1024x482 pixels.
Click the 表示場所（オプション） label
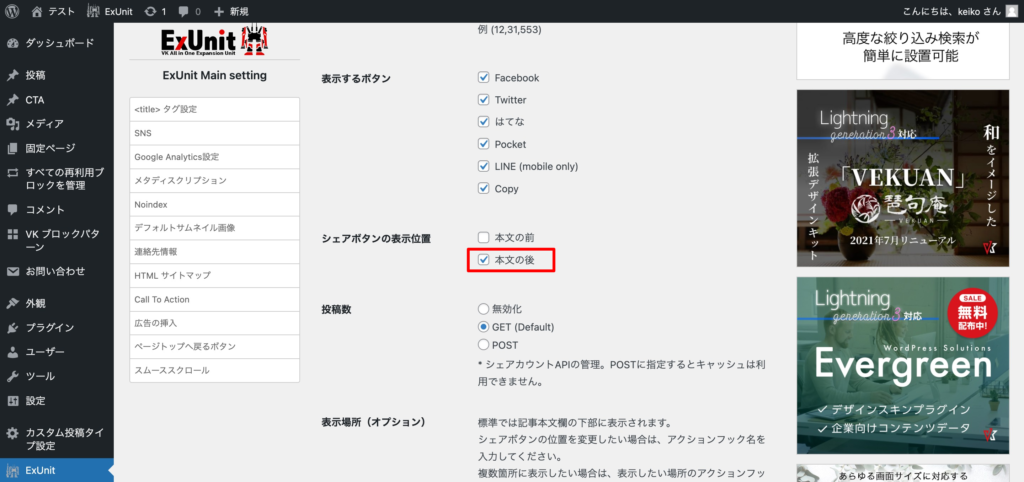(374, 422)
